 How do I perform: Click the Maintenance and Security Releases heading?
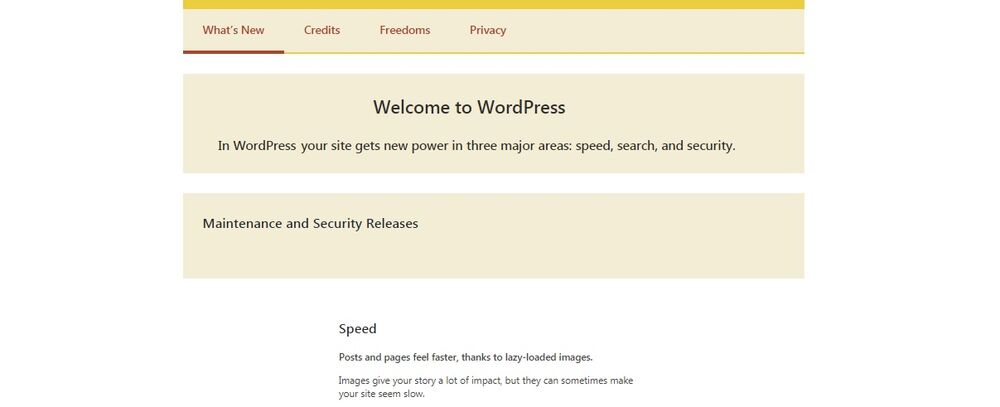310,223
